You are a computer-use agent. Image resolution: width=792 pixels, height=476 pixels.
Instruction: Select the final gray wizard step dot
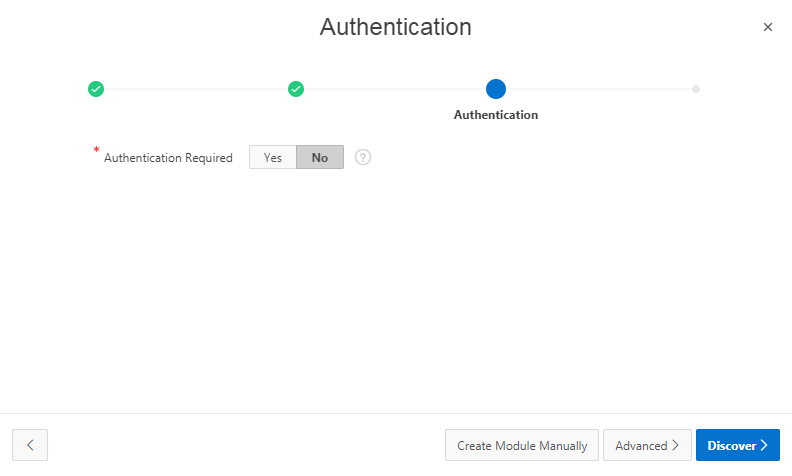[696, 89]
